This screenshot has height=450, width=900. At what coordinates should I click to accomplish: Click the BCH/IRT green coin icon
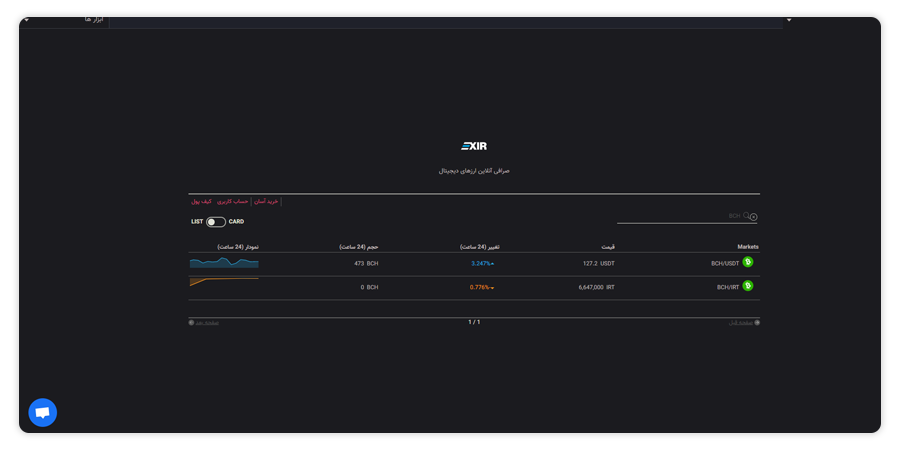tap(747, 285)
